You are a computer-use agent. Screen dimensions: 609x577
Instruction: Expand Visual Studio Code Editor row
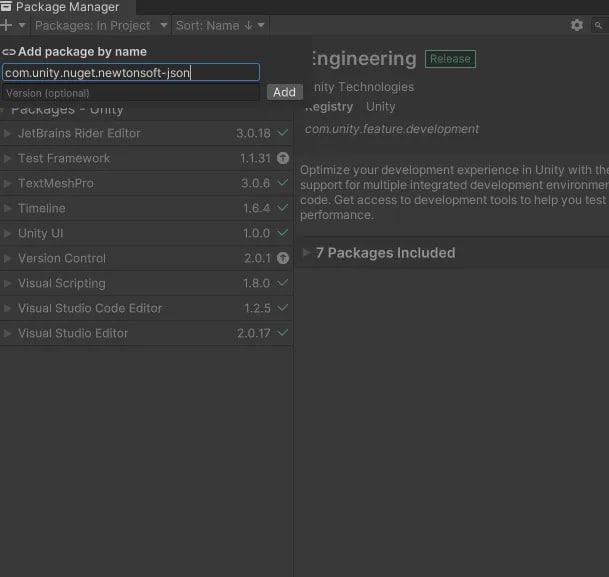[x=7, y=308]
